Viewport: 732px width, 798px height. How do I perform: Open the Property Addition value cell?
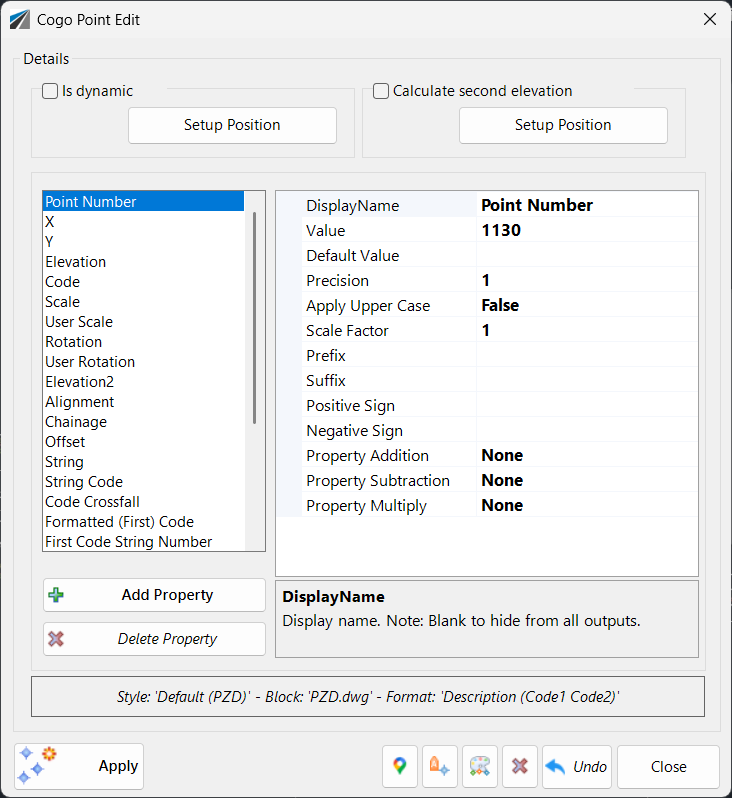click(x=586, y=456)
